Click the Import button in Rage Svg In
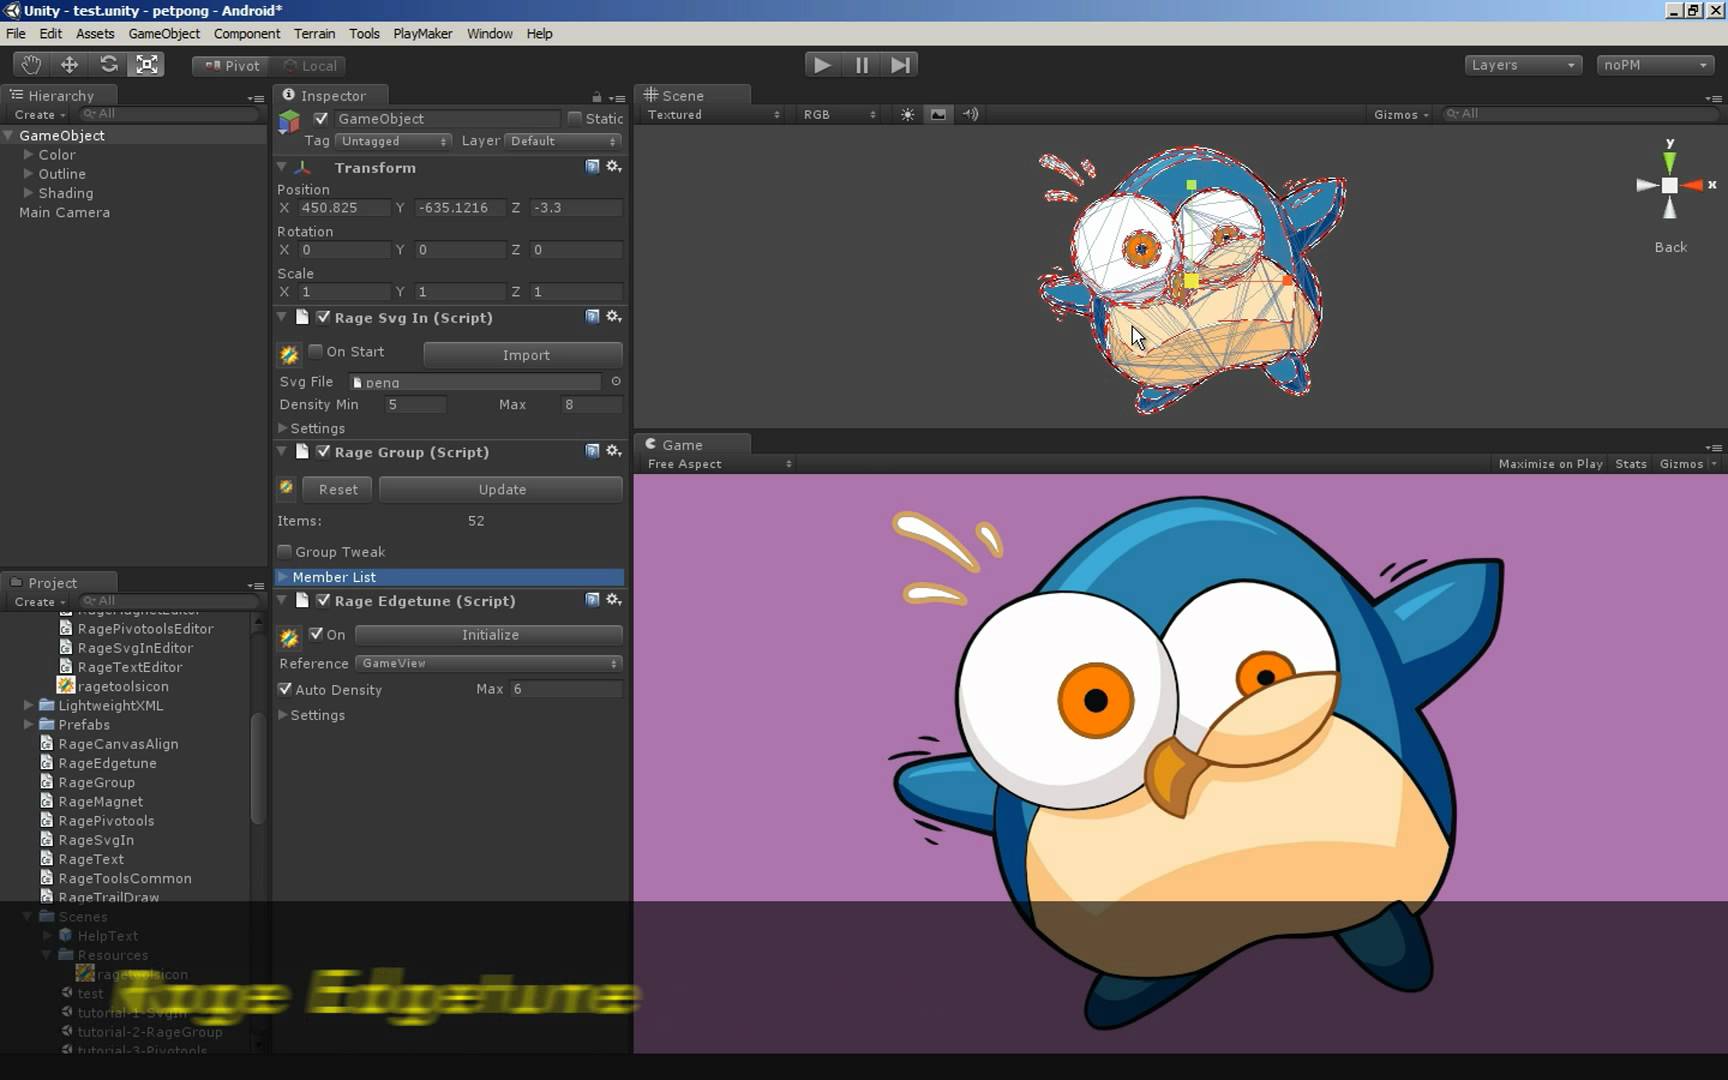 click(521, 354)
